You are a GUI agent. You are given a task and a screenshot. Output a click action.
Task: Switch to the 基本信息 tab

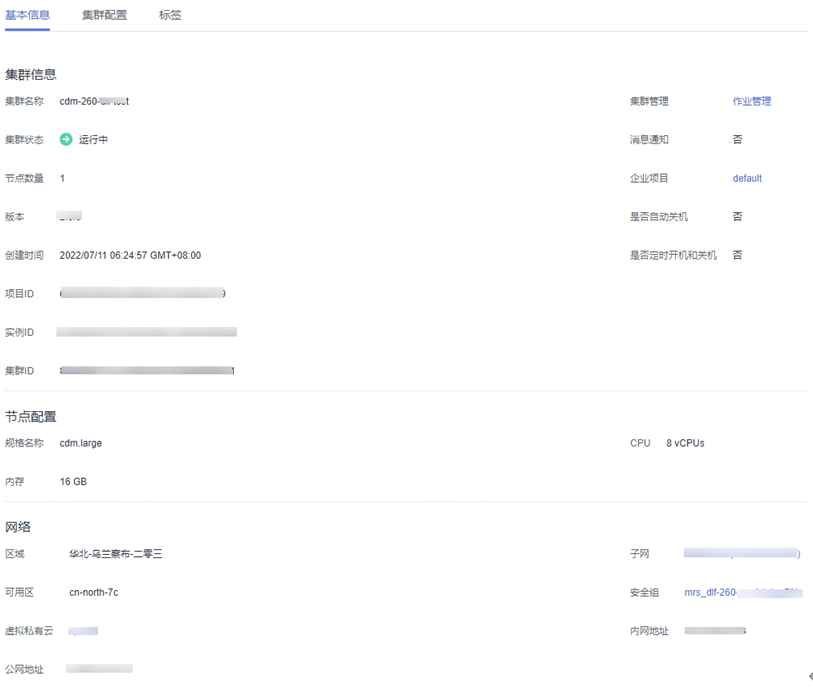(x=27, y=15)
